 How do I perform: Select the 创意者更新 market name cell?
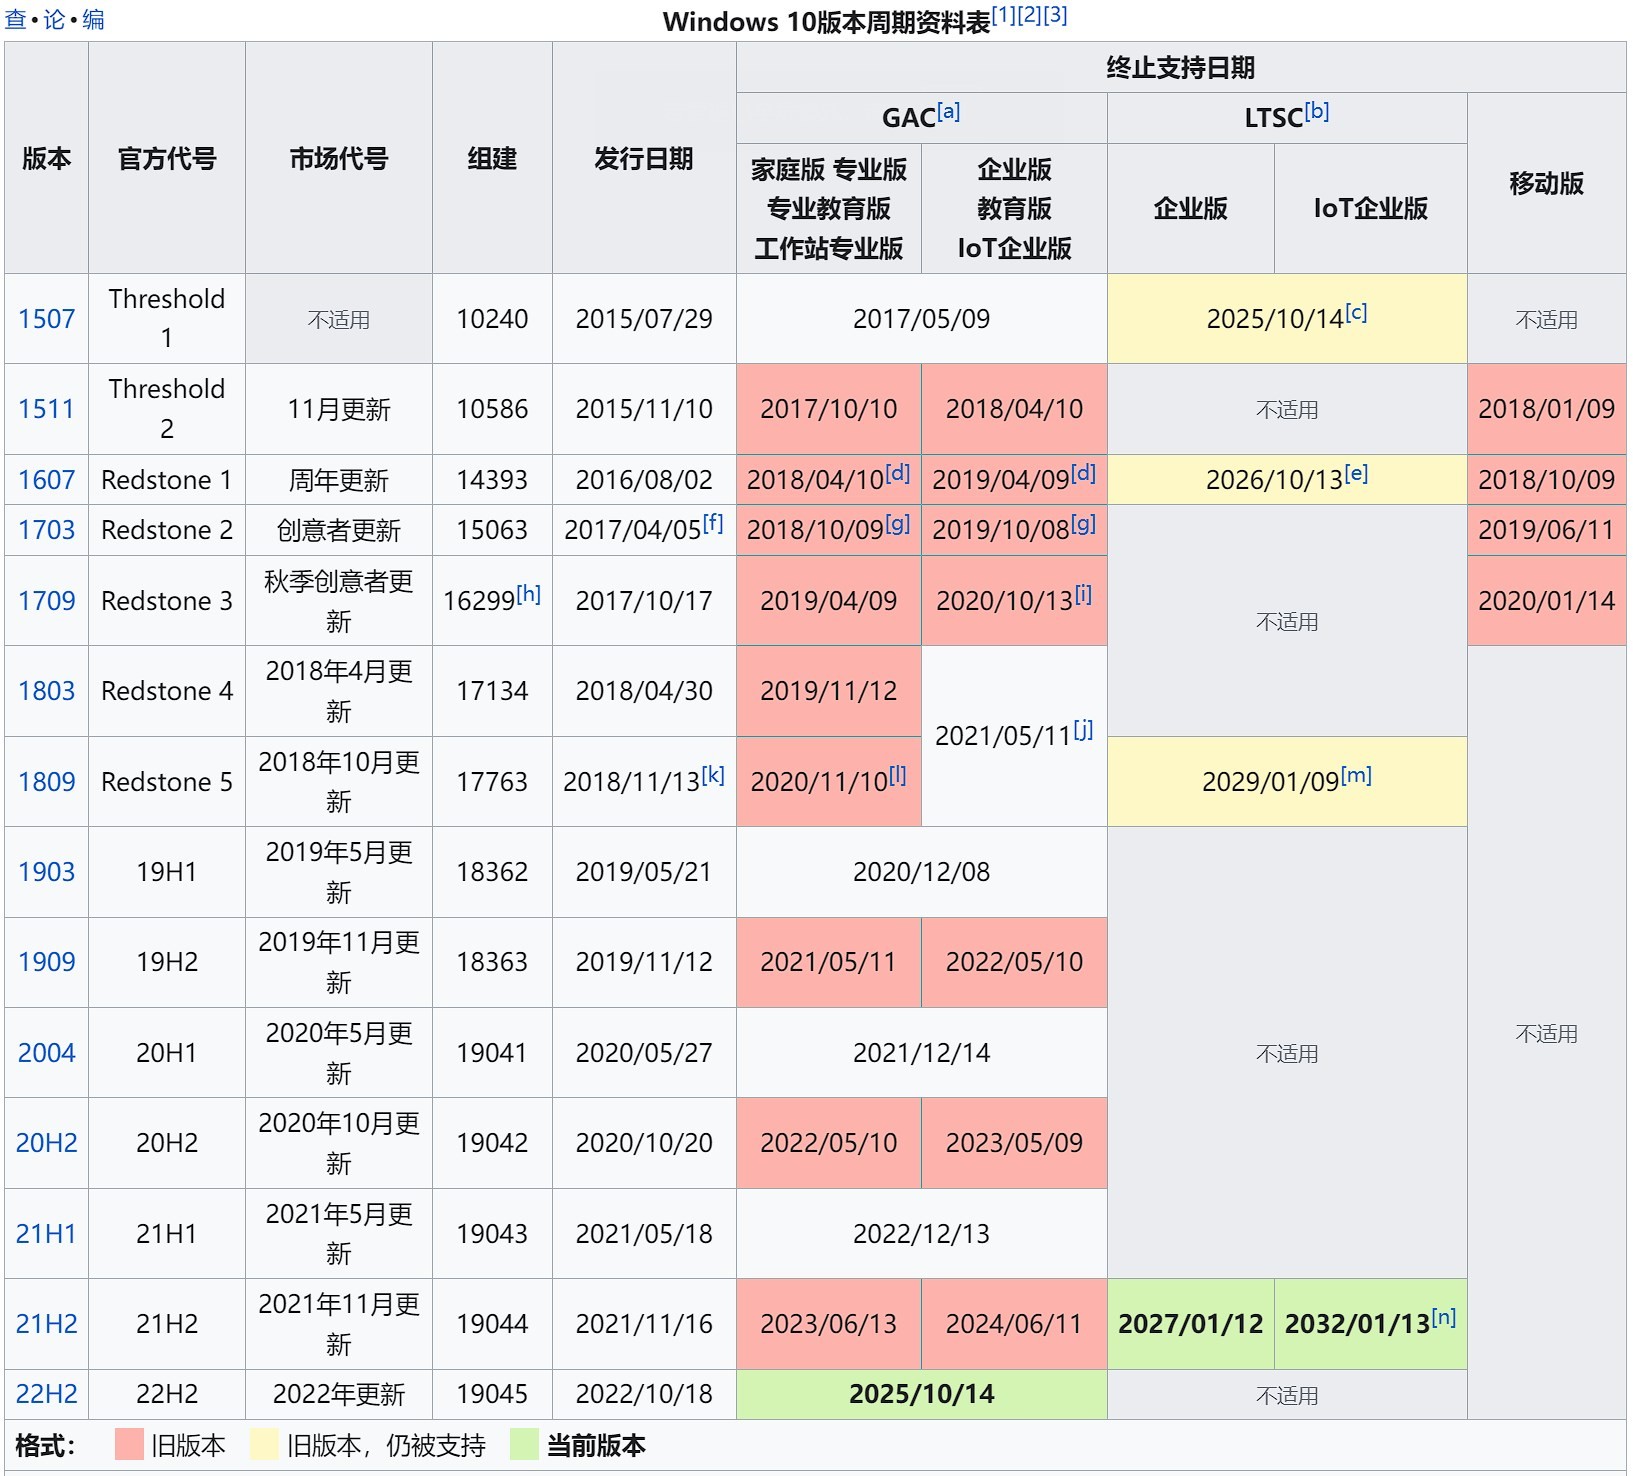(339, 530)
